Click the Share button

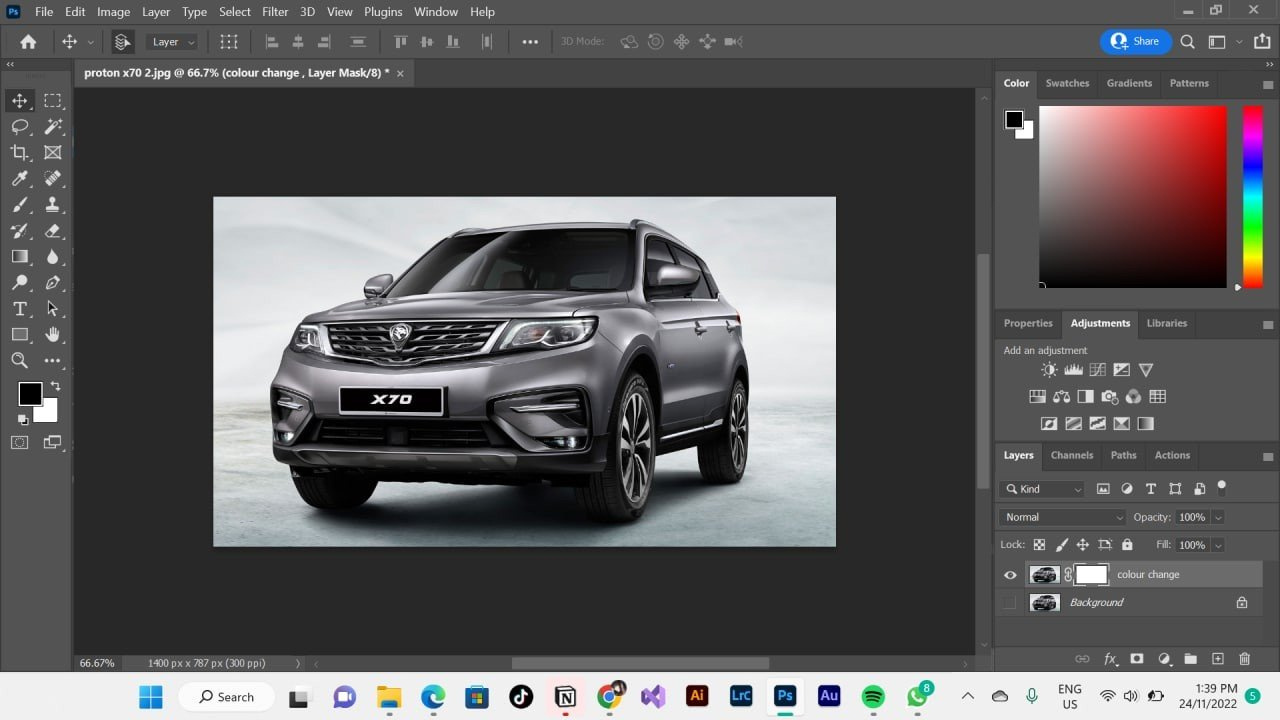pos(1135,42)
